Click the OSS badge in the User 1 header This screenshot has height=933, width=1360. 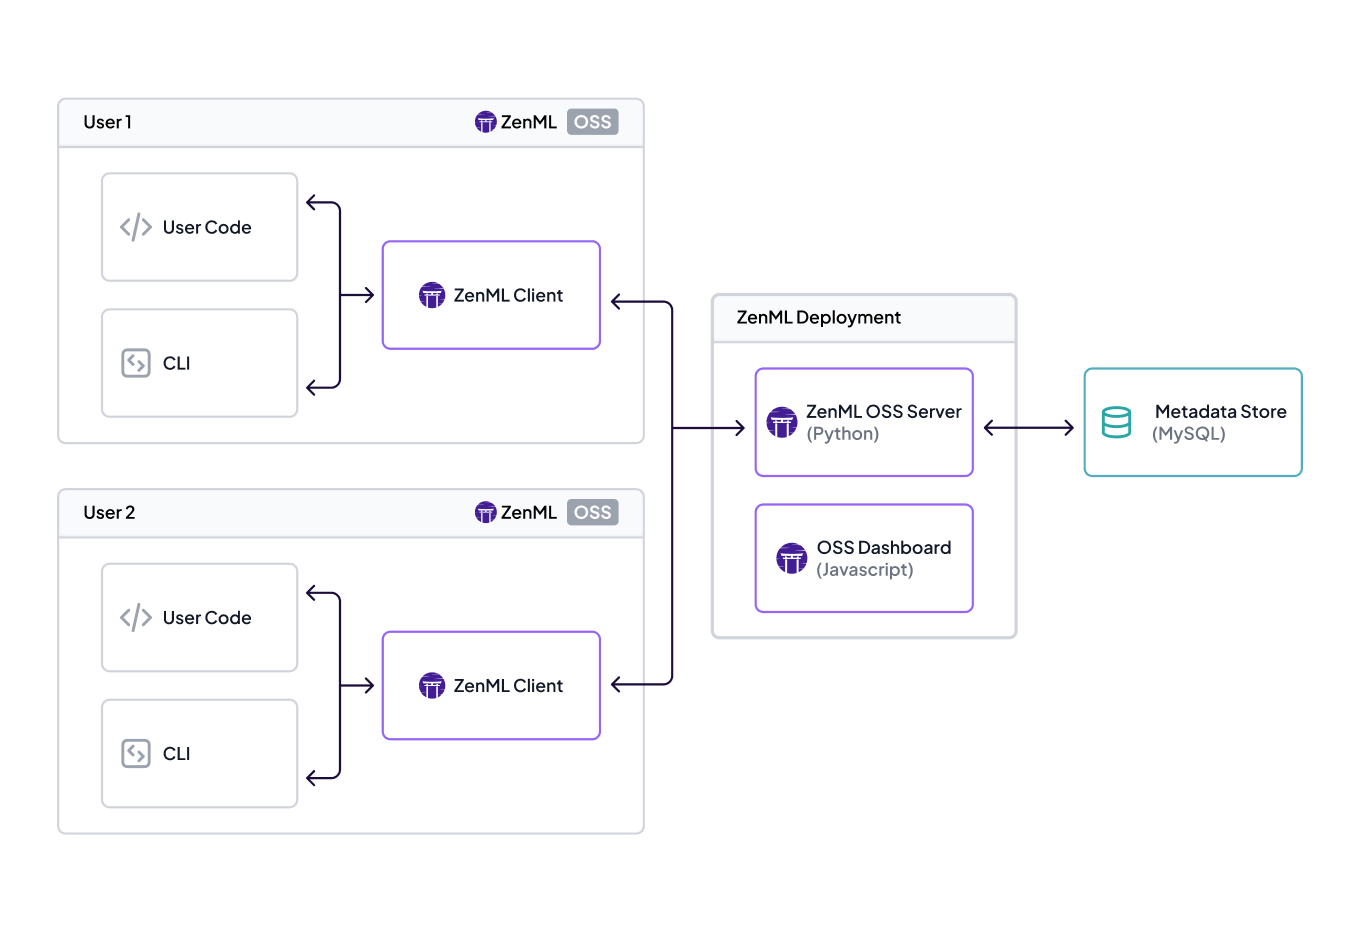(592, 121)
